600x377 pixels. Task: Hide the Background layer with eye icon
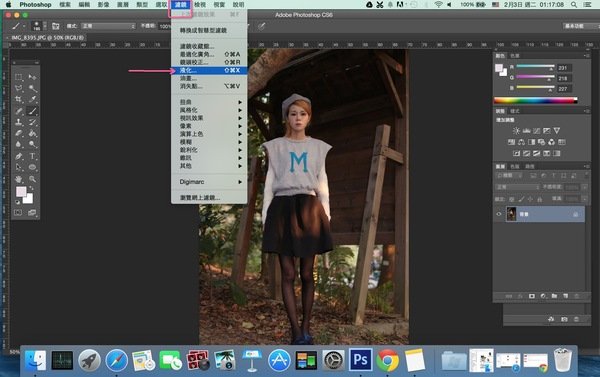[x=499, y=214]
